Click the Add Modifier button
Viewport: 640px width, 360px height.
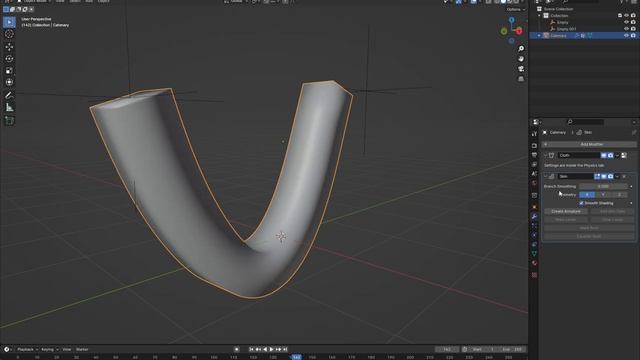589,144
